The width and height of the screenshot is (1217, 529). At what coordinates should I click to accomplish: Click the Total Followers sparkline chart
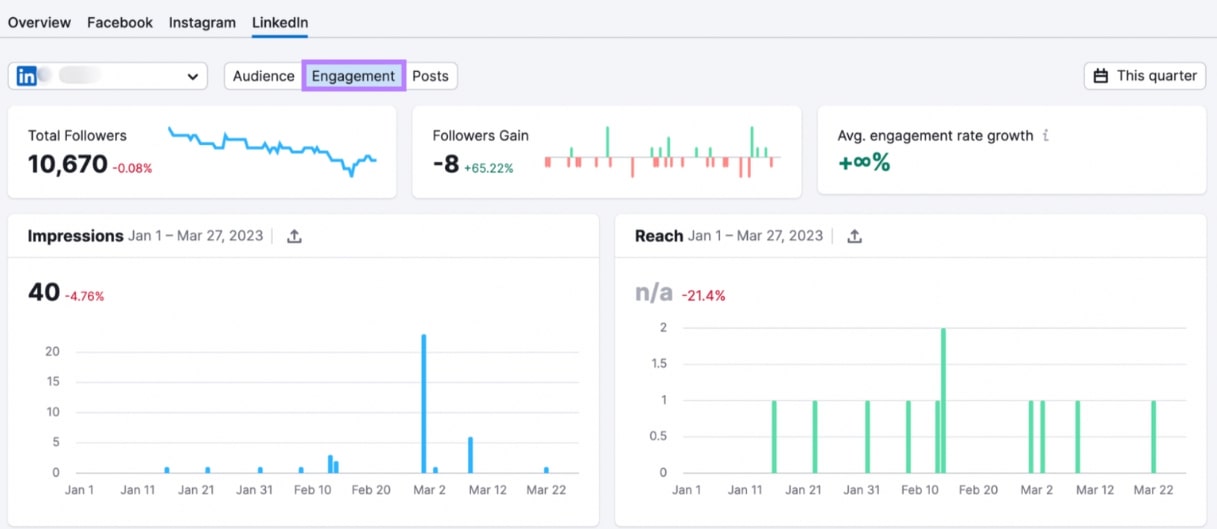[x=272, y=150]
